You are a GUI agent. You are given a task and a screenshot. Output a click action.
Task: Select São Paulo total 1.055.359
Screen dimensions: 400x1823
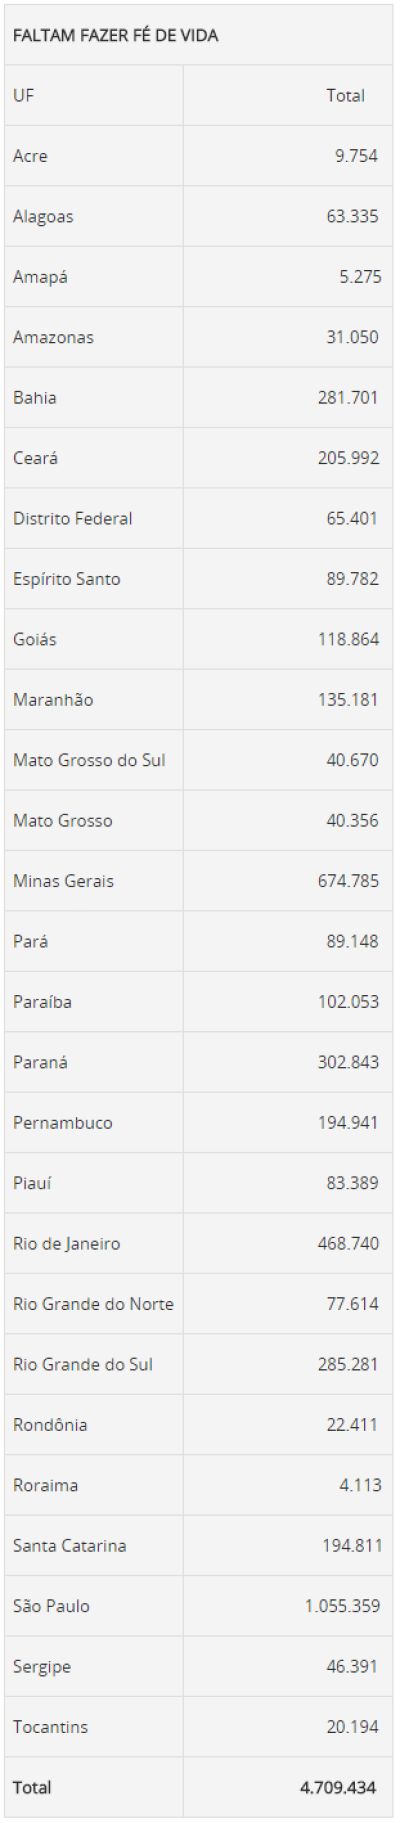coord(342,1606)
